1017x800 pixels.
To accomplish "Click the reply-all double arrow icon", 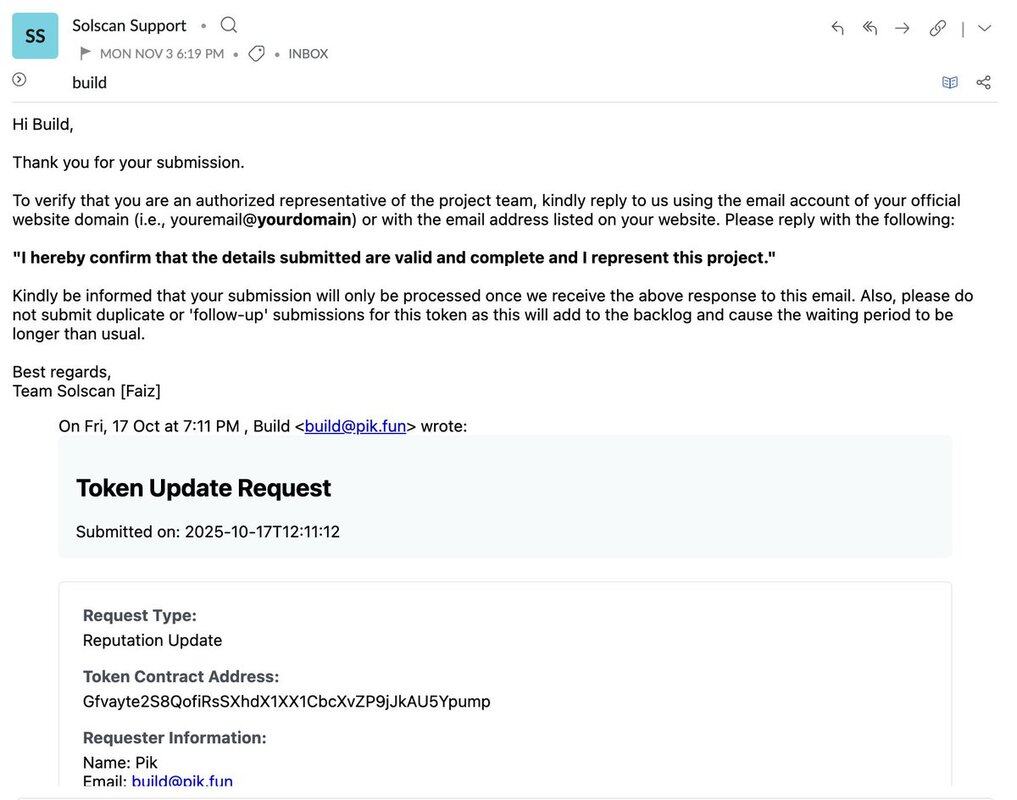I will tap(869, 28).
